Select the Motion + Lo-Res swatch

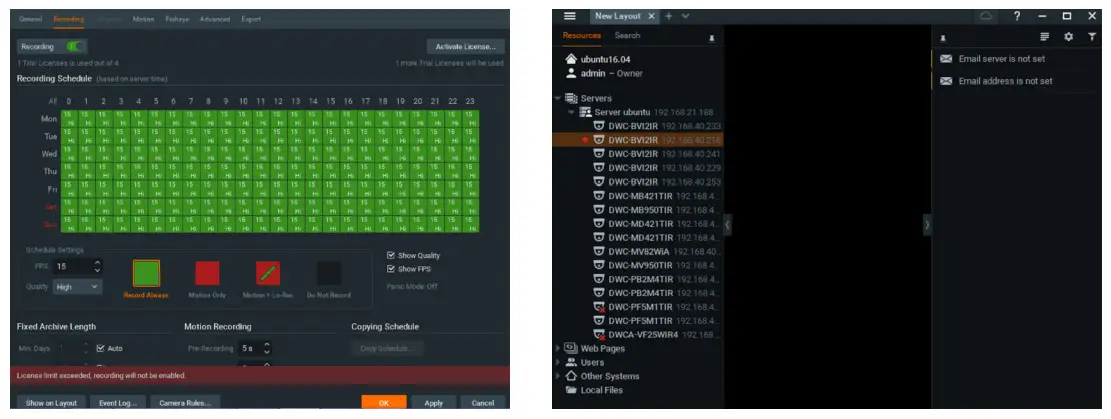click(268, 274)
